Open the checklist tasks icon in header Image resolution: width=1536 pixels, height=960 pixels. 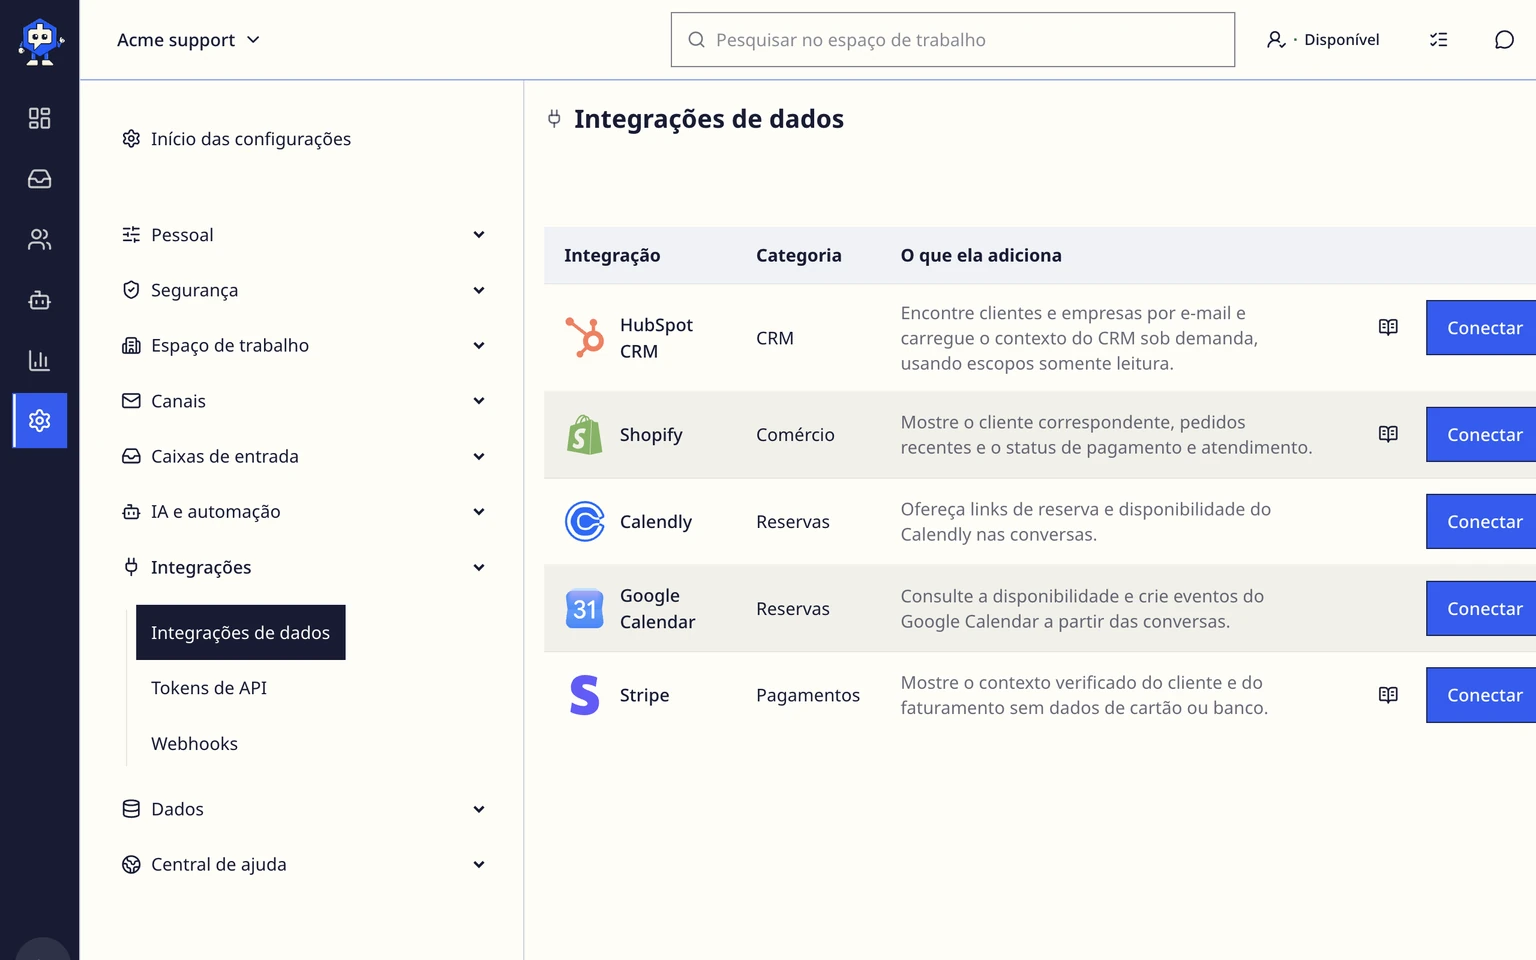(1438, 40)
